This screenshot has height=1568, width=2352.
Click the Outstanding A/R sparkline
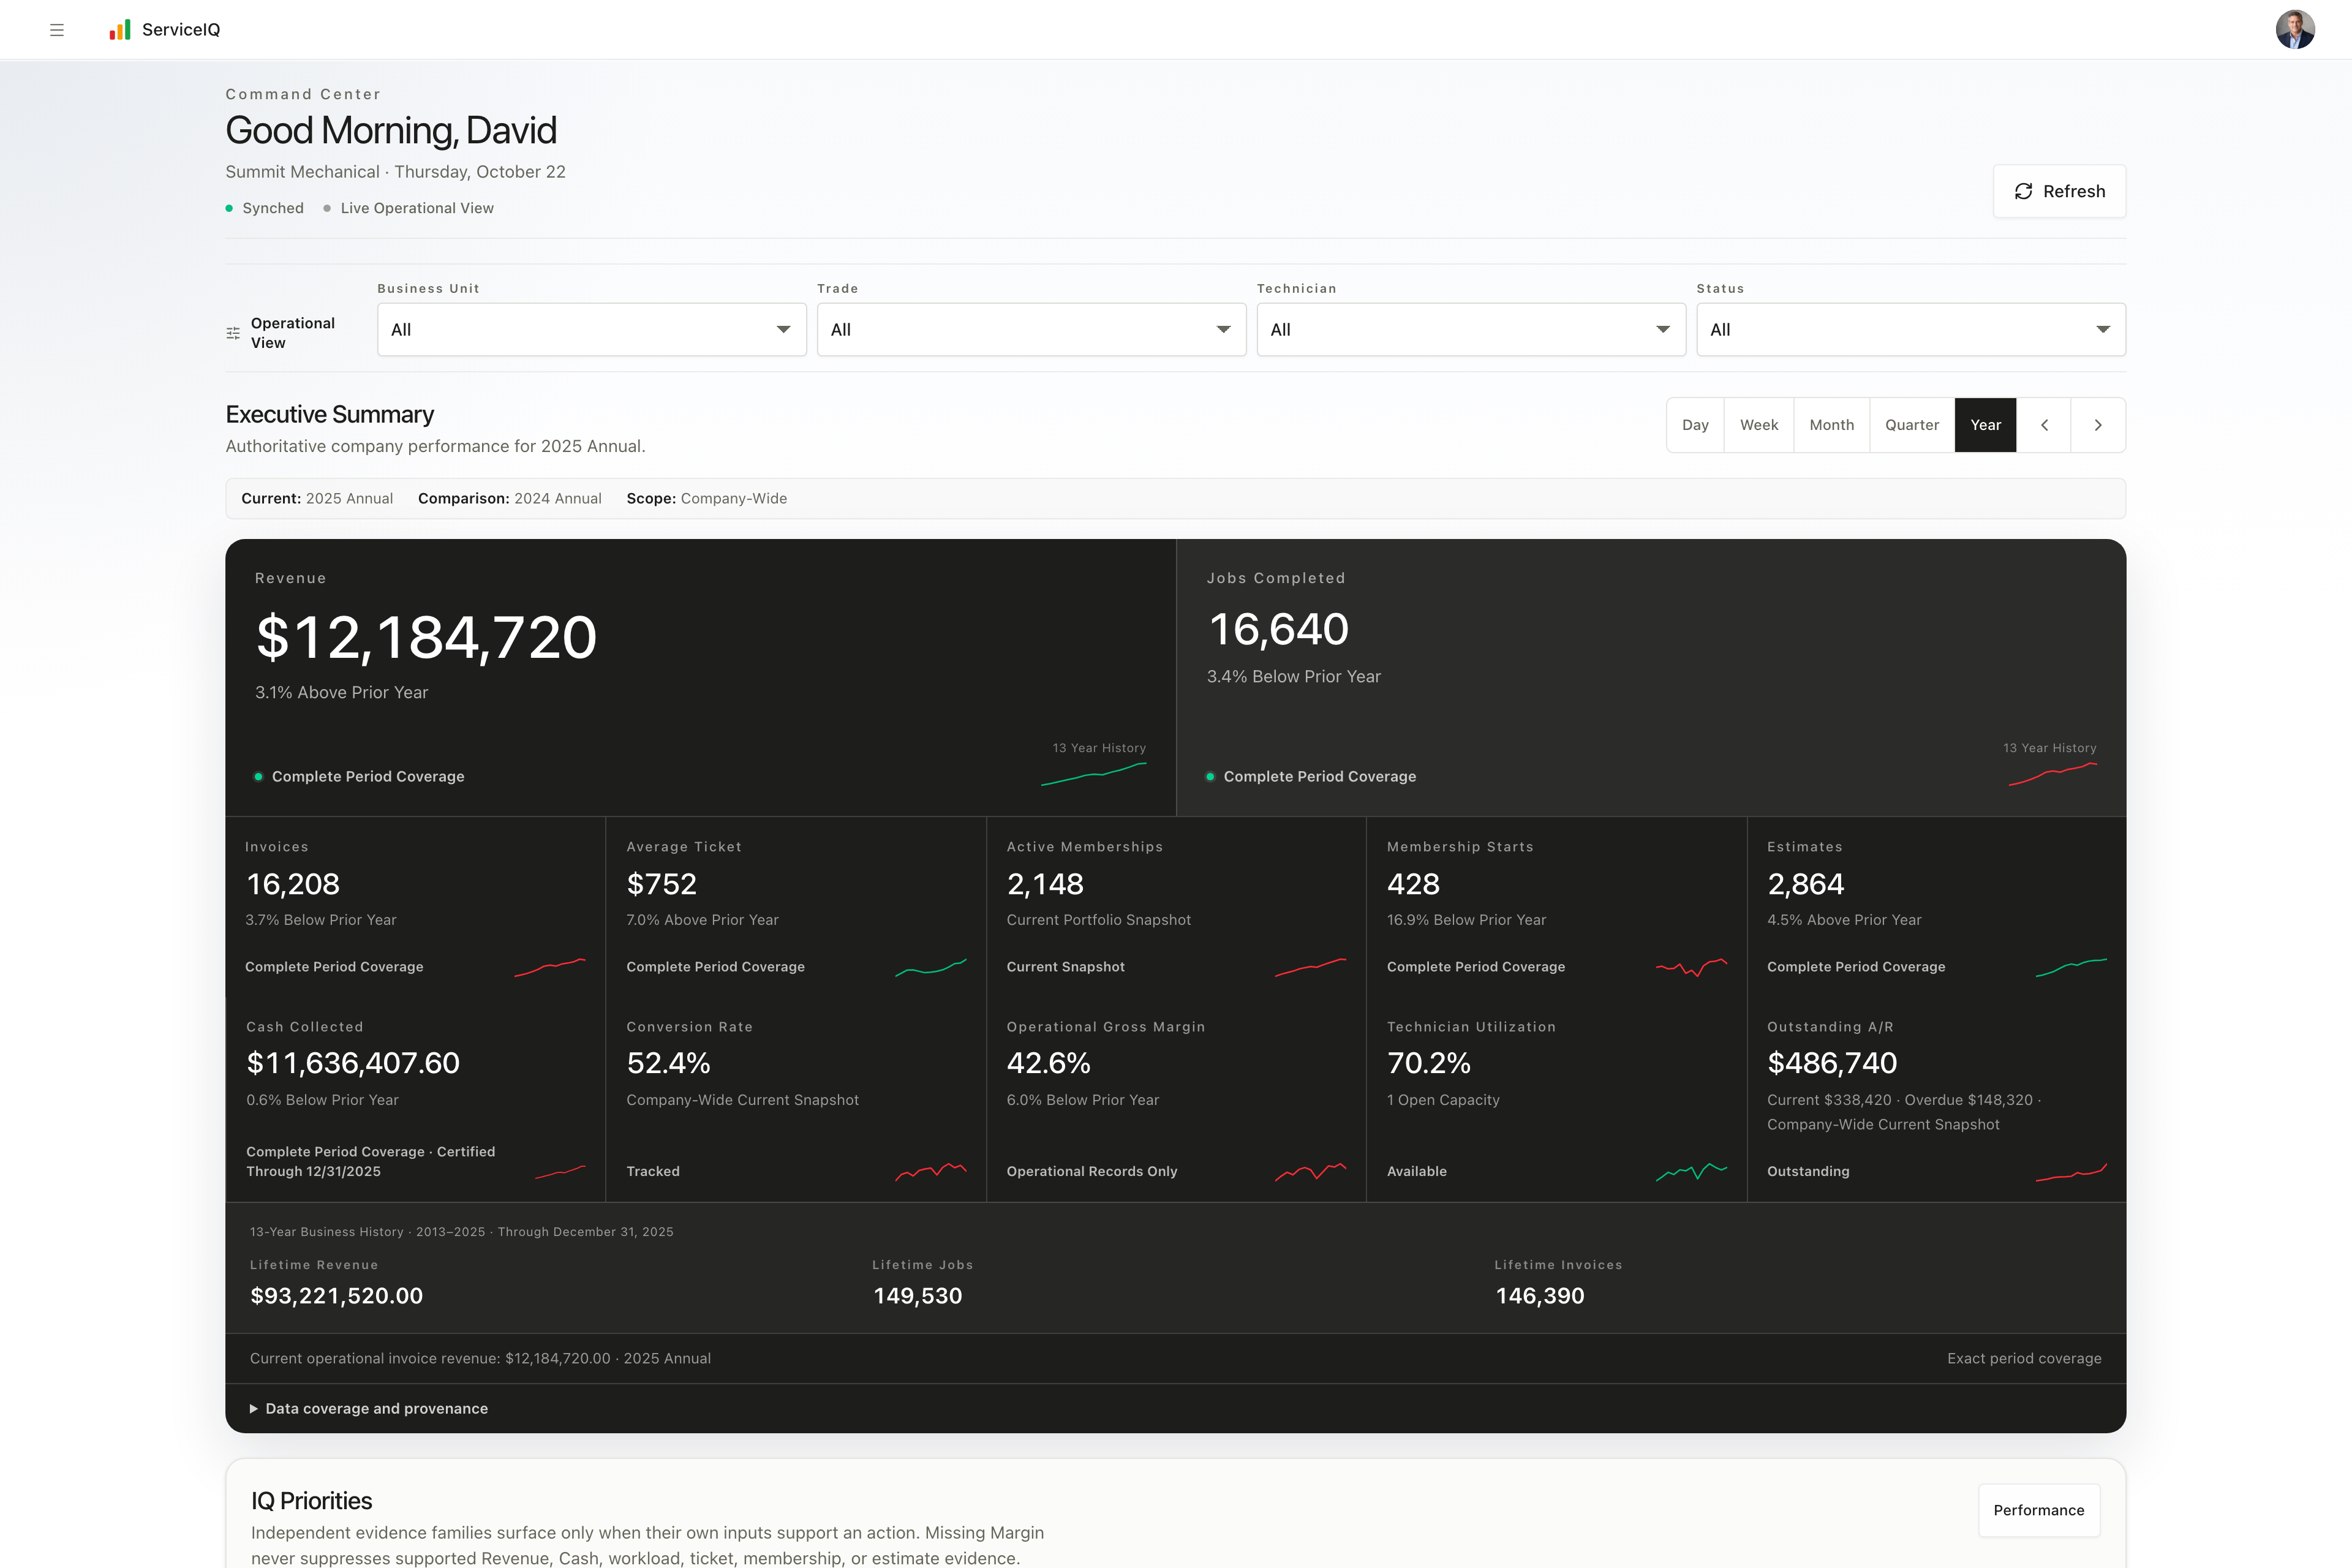click(x=2072, y=1172)
